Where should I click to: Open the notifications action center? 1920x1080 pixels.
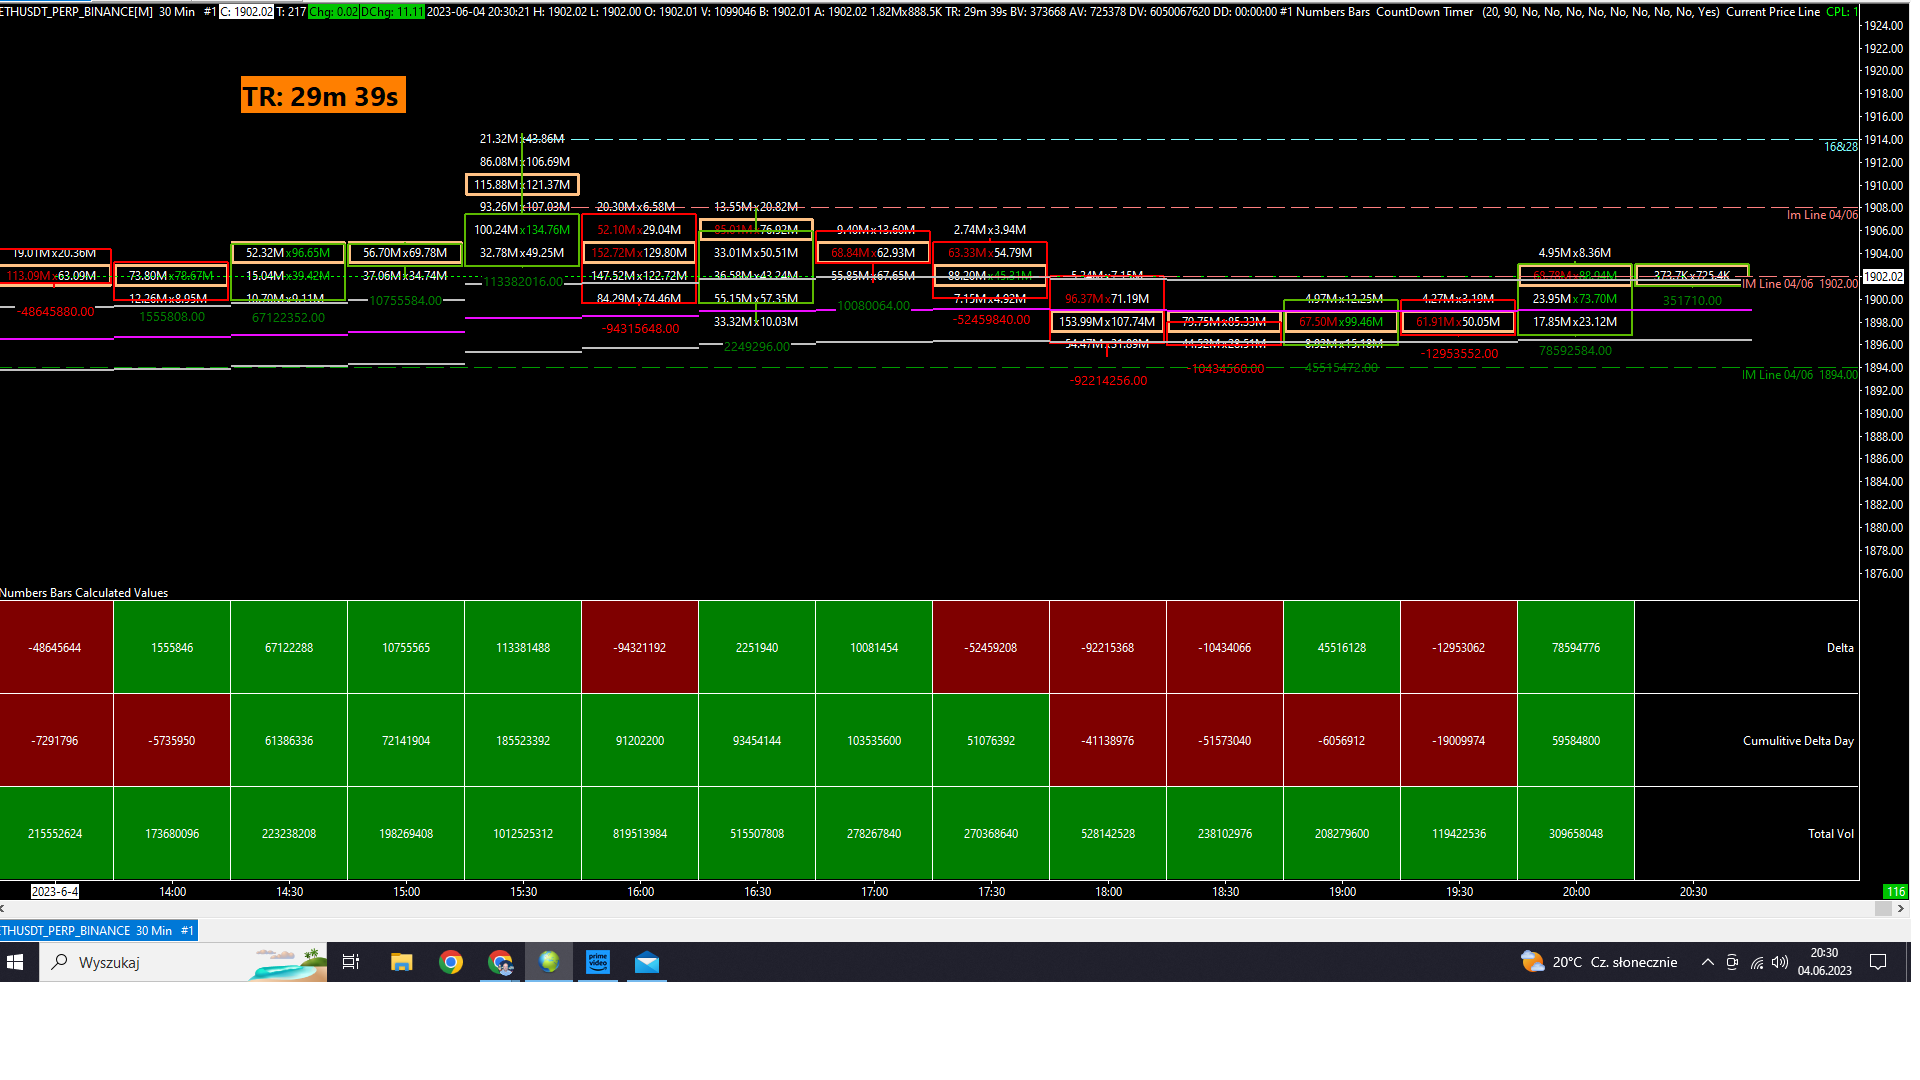[1878, 962]
